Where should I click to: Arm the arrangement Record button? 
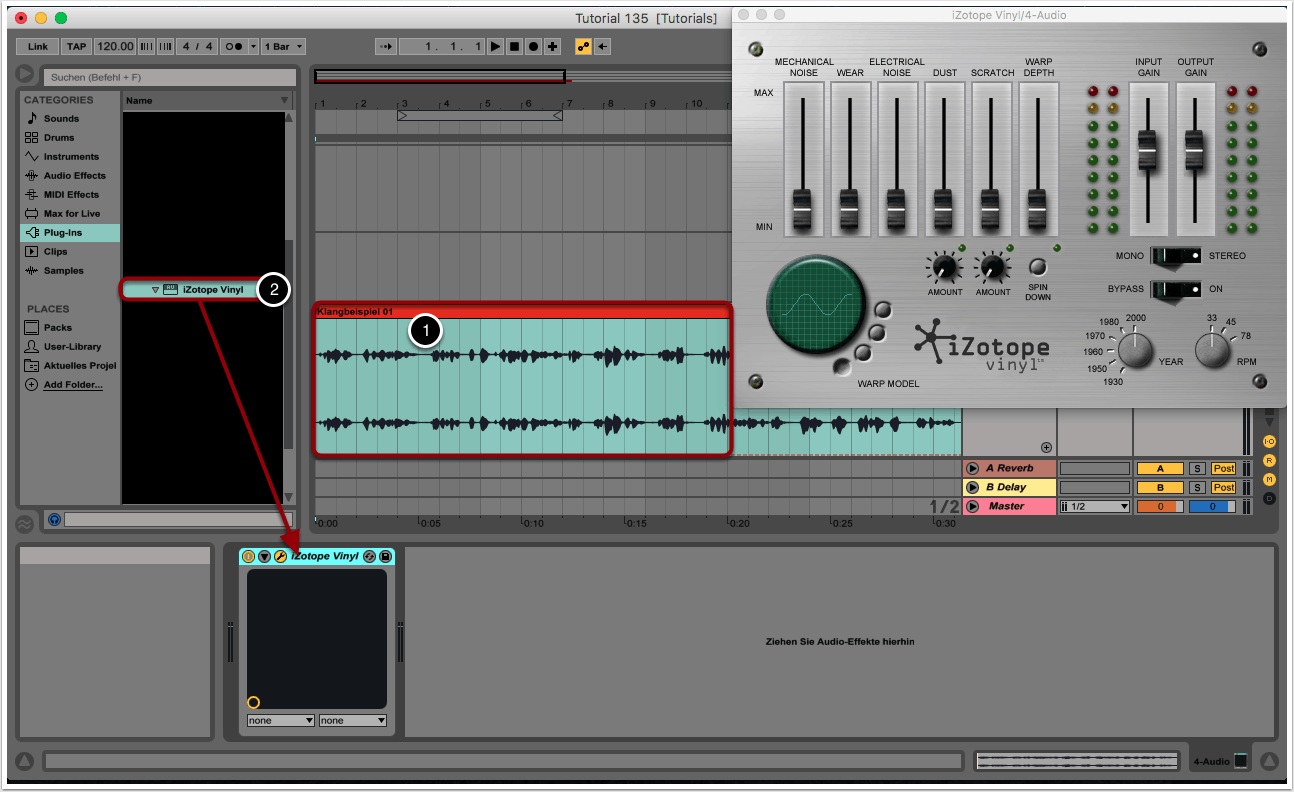coord(533,47)
